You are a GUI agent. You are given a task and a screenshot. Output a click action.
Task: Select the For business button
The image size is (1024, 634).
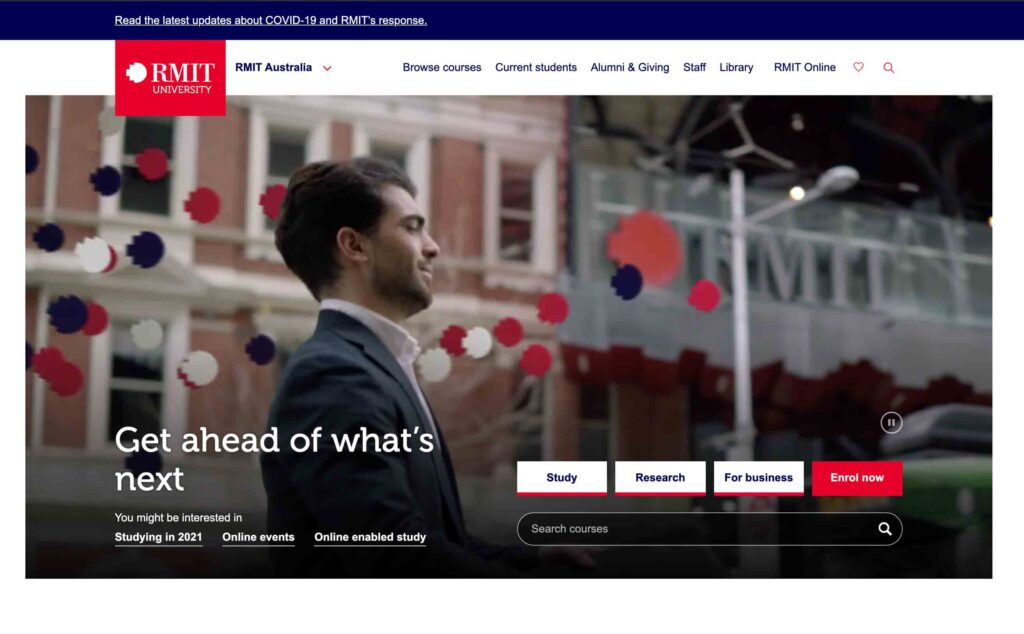click(758, 478)
